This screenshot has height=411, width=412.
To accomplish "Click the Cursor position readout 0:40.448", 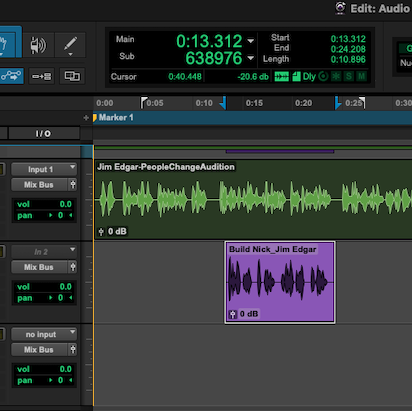I will pos(185,77).
